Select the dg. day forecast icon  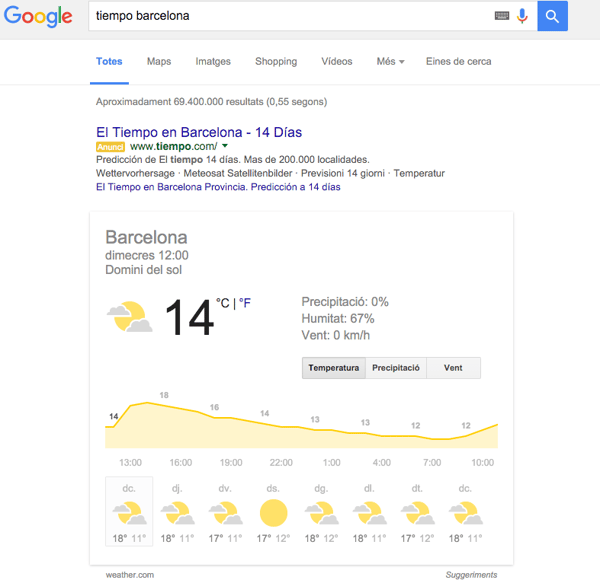click(321, 514)
